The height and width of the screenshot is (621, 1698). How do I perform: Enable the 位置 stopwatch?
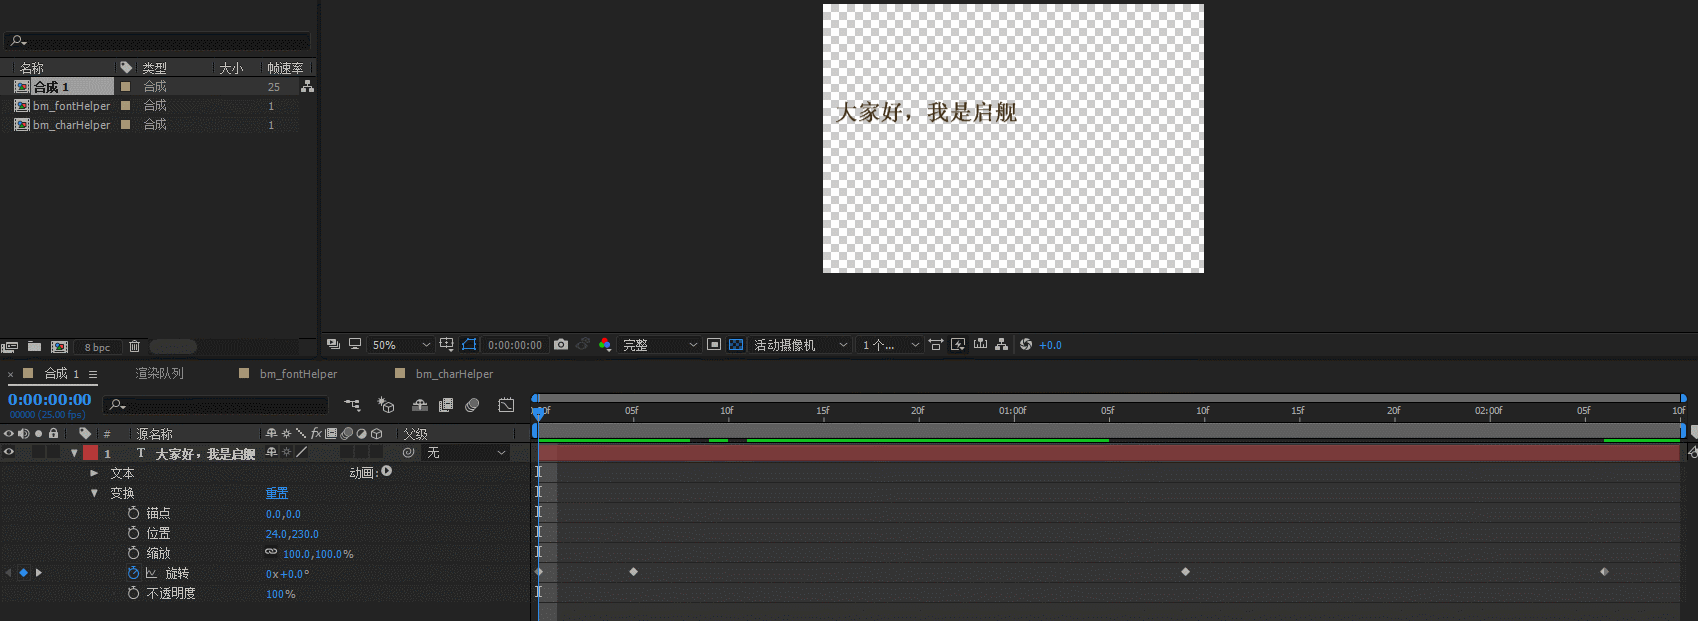point(133,533)
